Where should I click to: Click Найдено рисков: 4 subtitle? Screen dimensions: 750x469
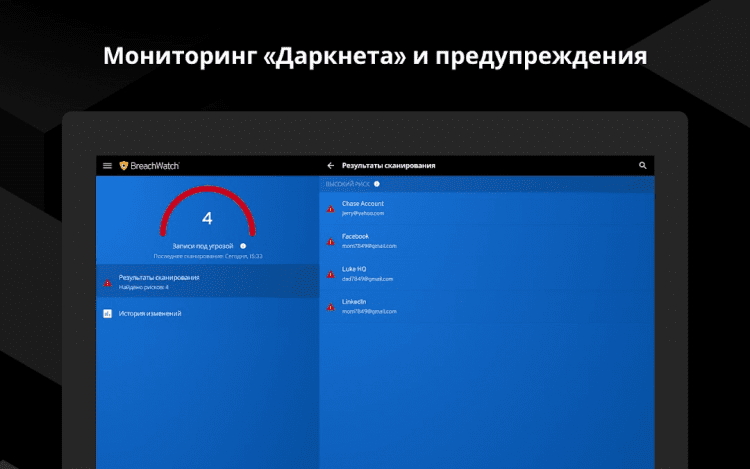(143, 287)
